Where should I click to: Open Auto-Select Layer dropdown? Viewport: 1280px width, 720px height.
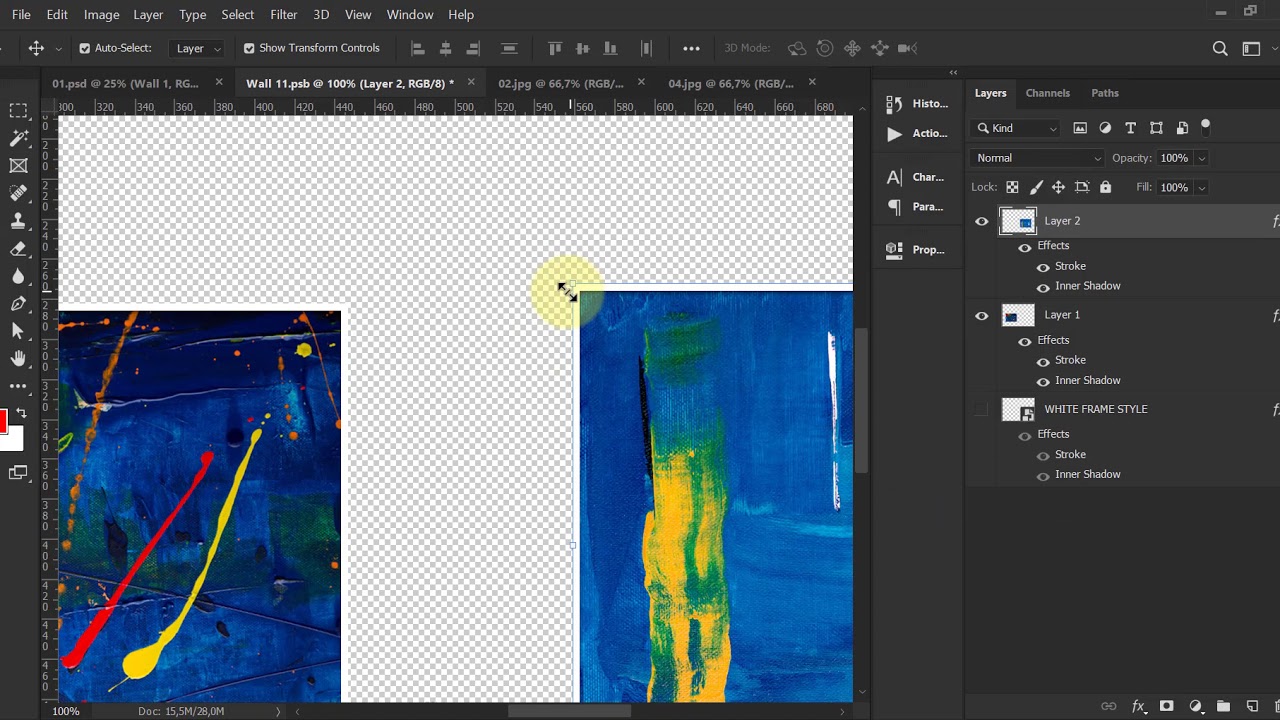tap(198, 48)
